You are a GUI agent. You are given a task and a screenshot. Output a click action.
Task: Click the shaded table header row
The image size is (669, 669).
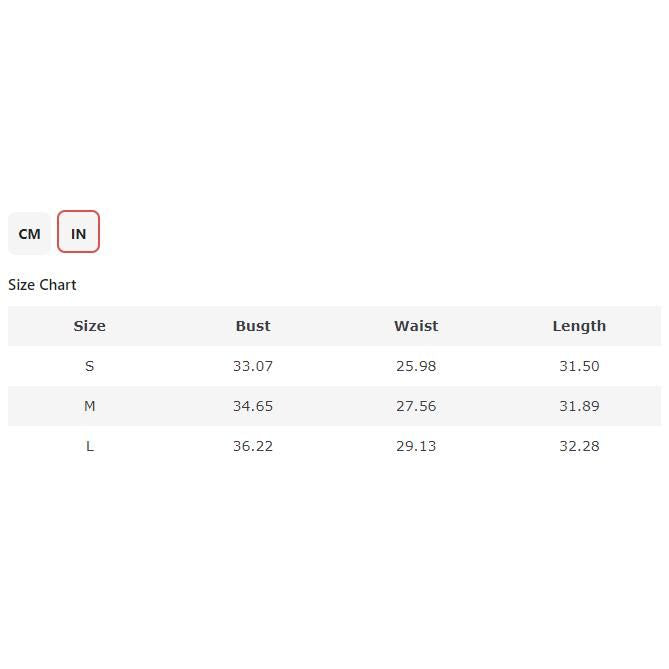[334, 326]
